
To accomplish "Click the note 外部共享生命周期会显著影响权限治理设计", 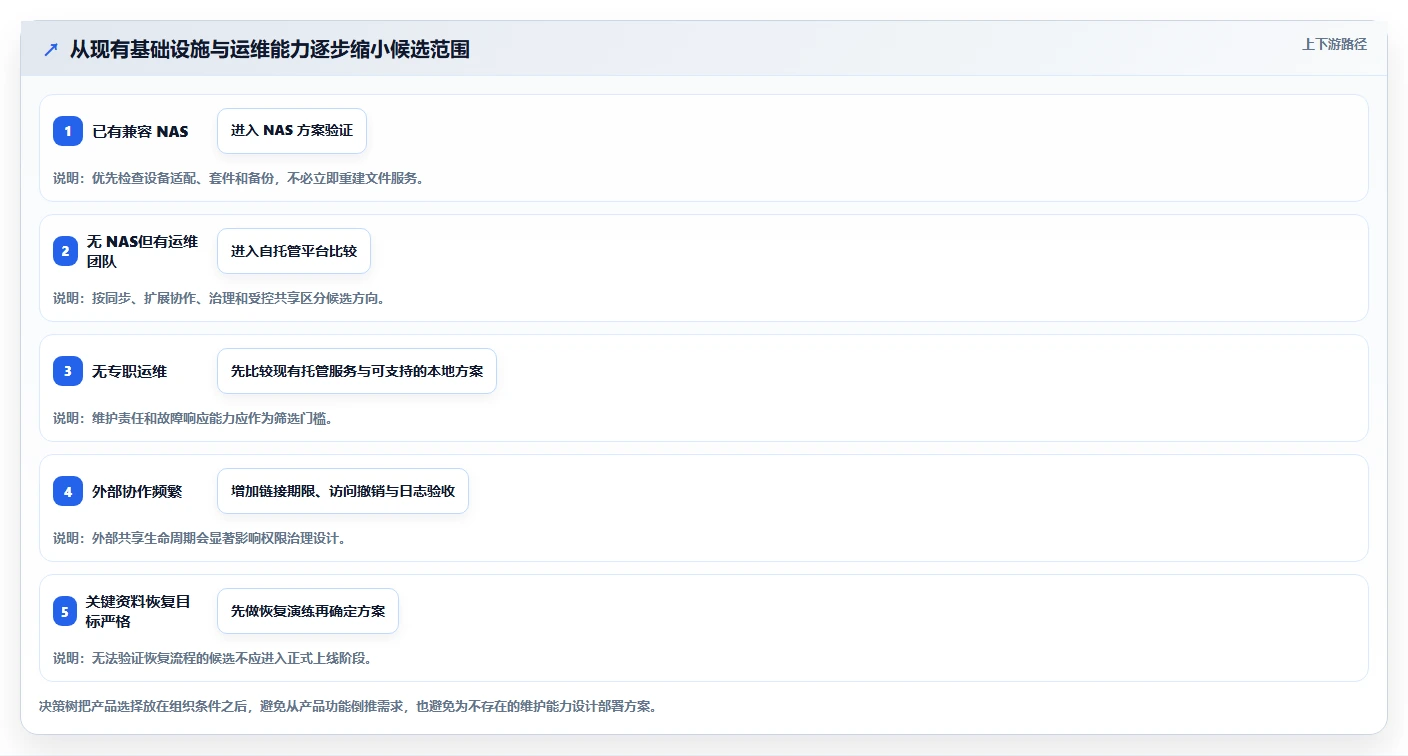I will [x=199, y=538].
